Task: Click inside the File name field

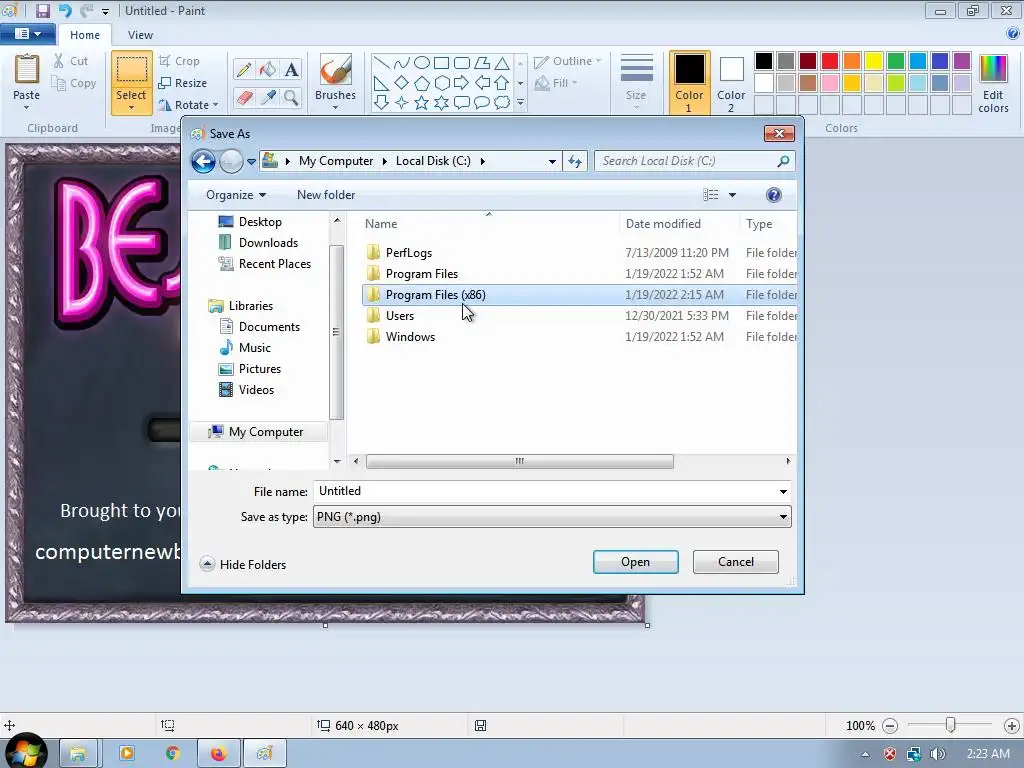Action: point(552,491)
